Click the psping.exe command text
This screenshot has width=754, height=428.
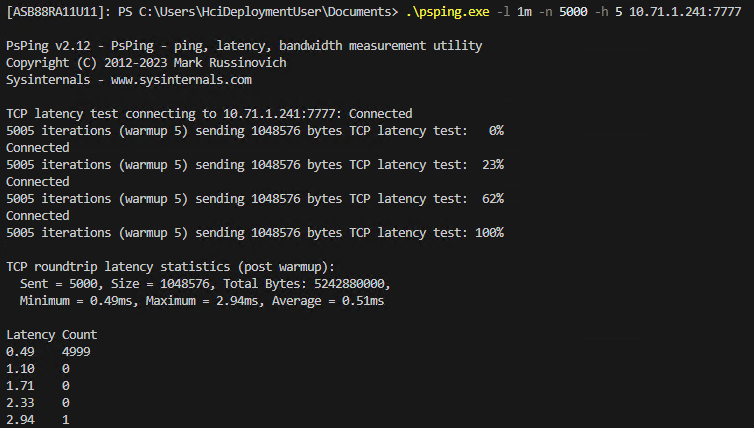tap(448, 12)
